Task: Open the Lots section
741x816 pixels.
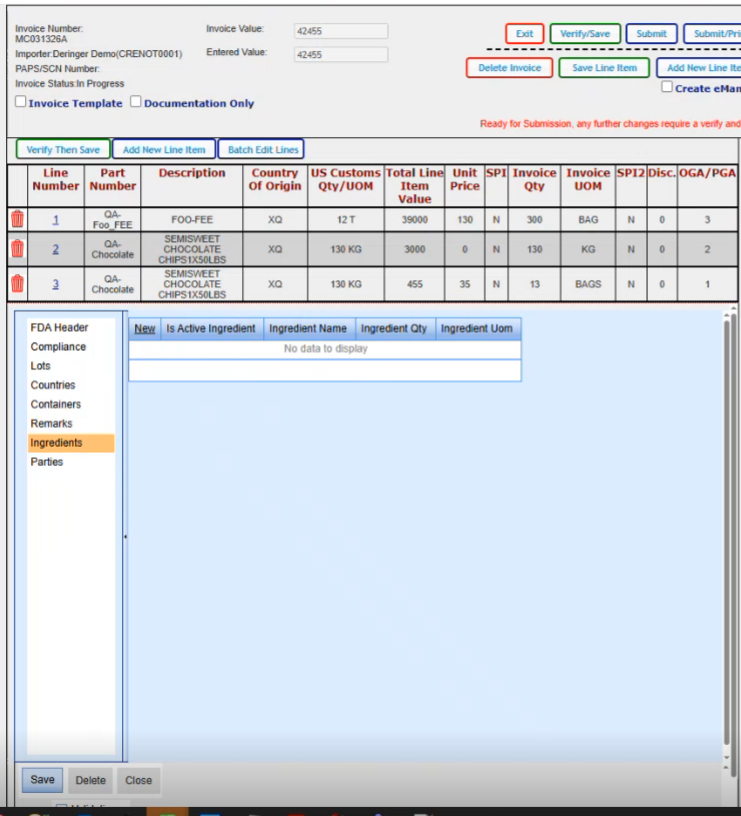Action: pyautogui.click(x=41, y=366)
